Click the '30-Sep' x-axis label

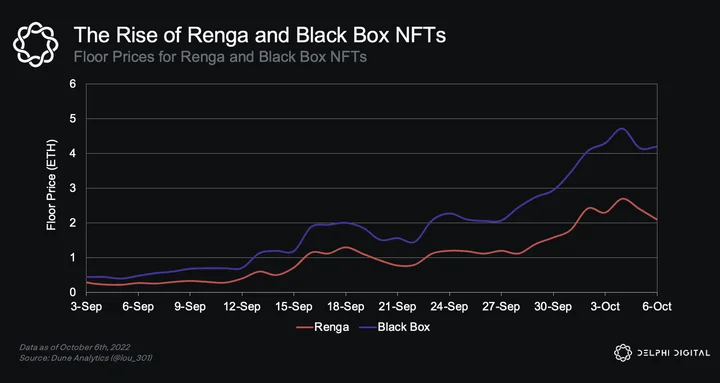(x=553, y=306)
